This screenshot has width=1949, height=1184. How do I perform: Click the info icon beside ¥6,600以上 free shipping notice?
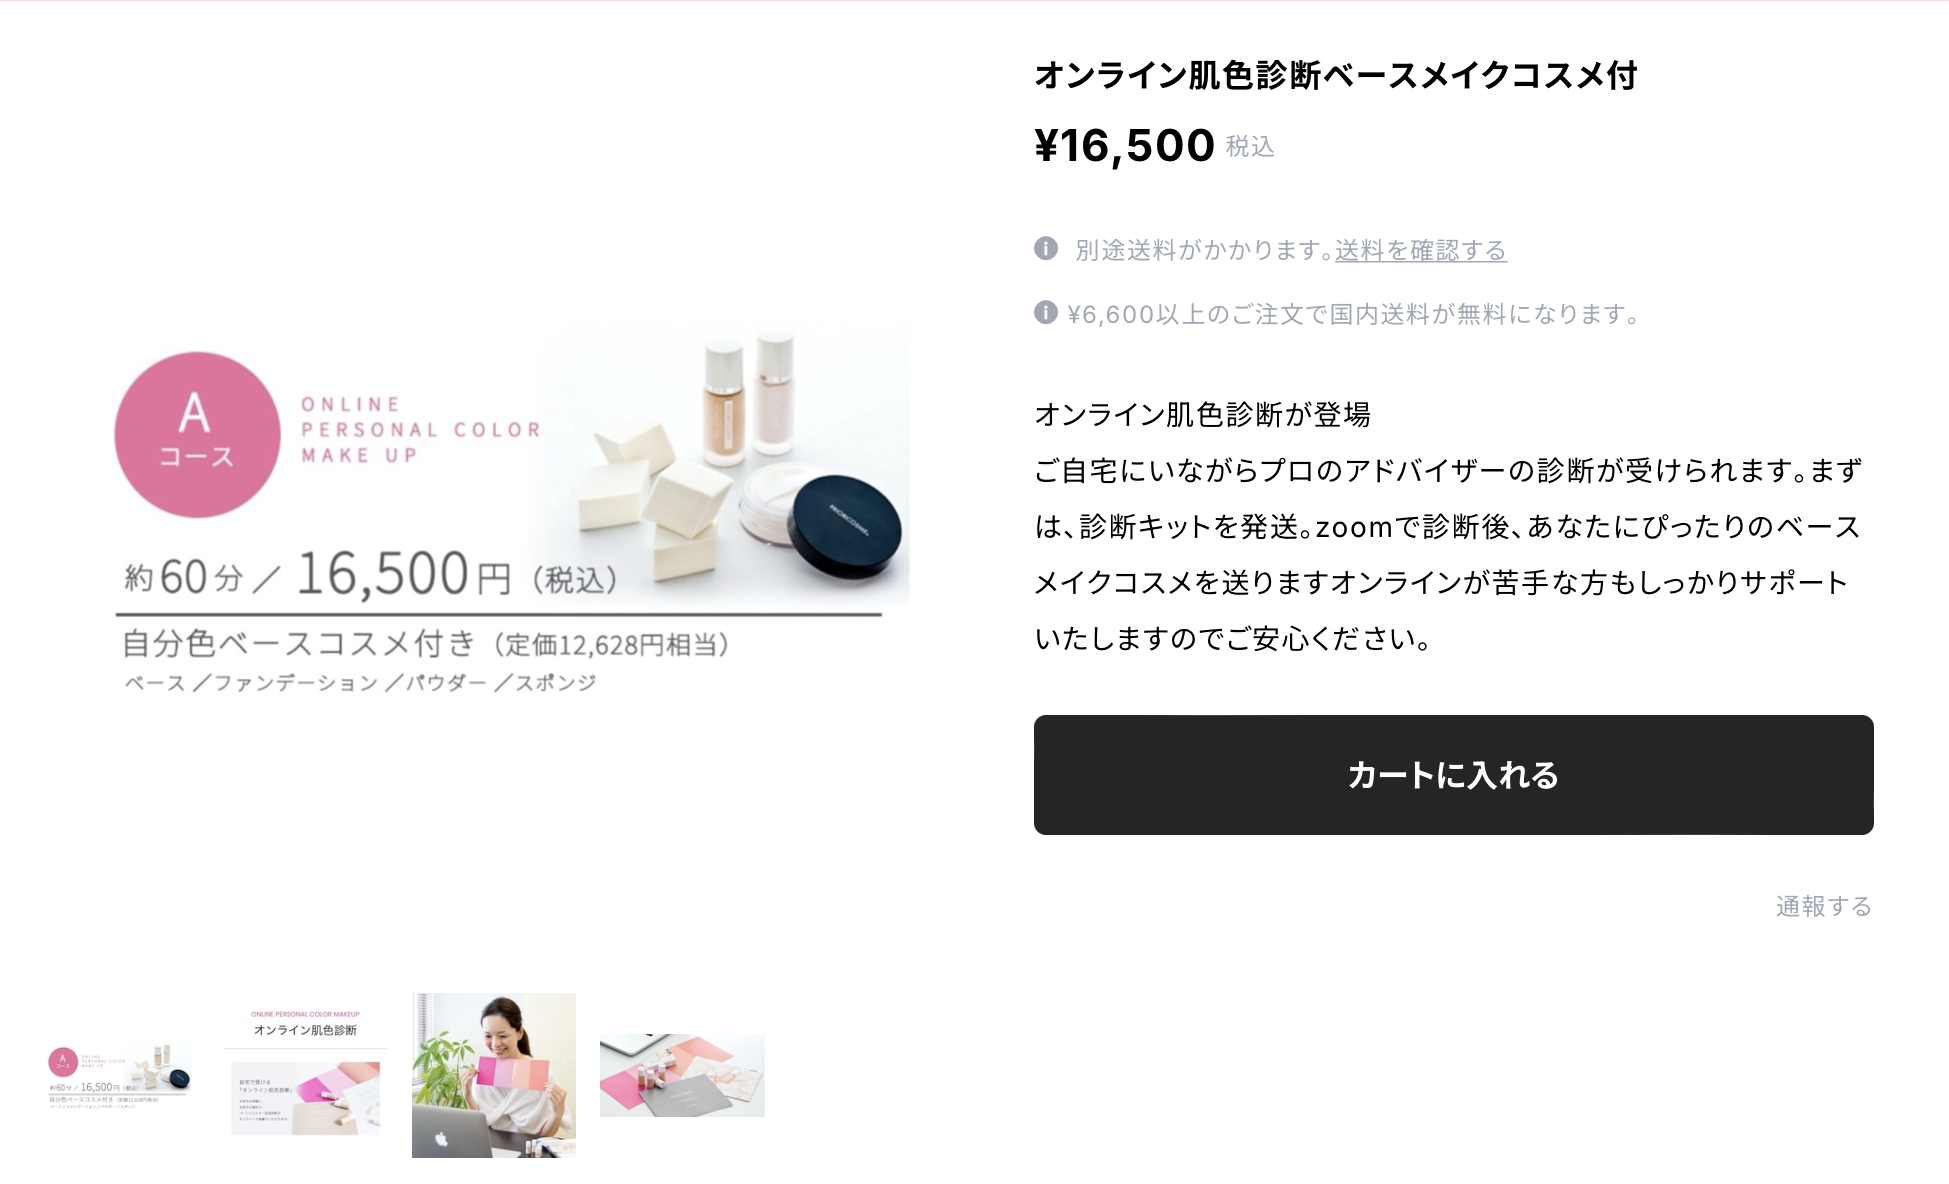tap(1046, 312)
